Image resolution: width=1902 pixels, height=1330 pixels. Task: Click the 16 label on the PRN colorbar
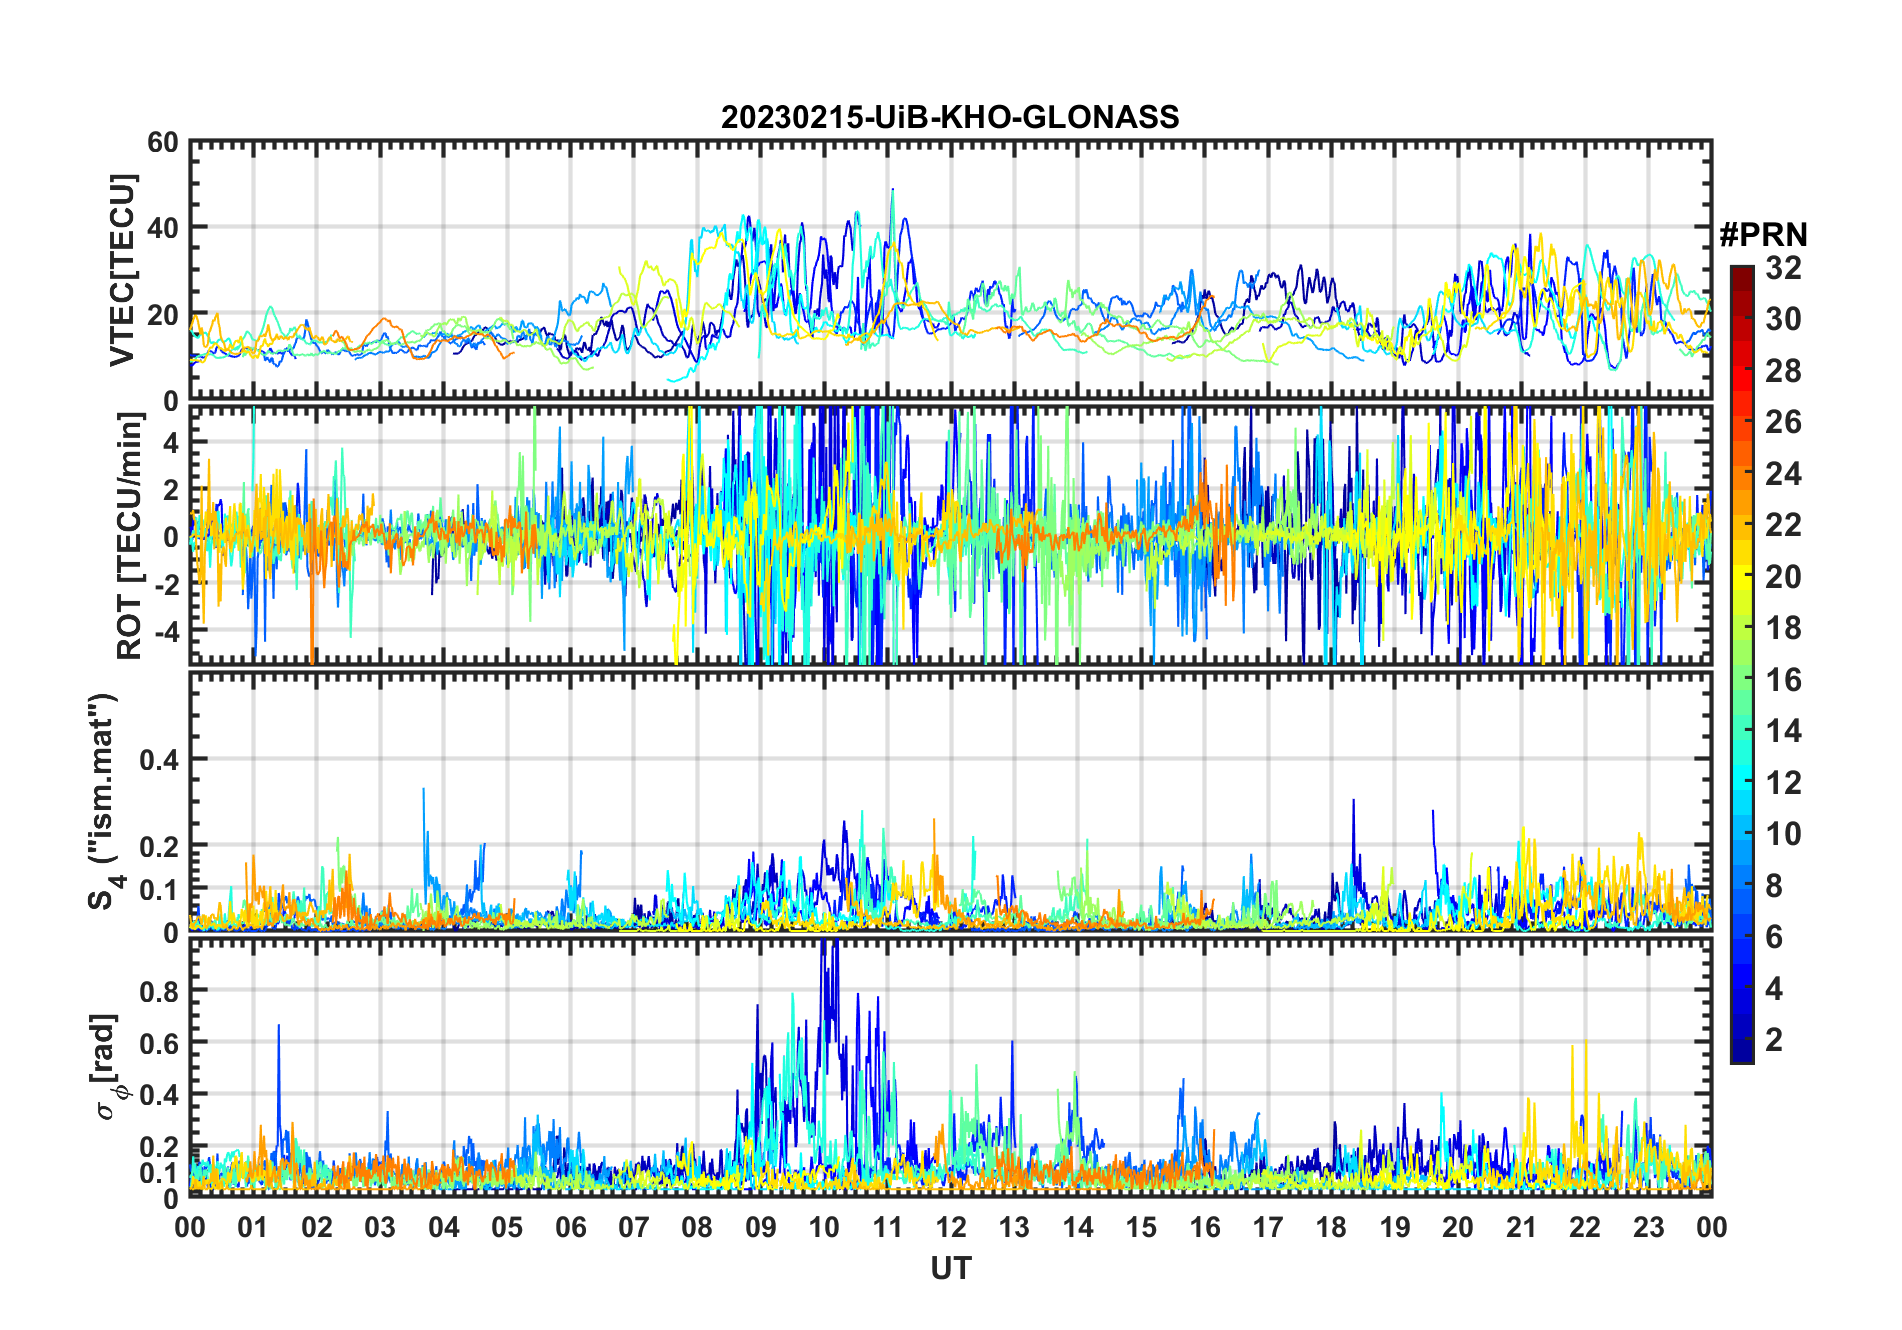[x=1783, y=680]
